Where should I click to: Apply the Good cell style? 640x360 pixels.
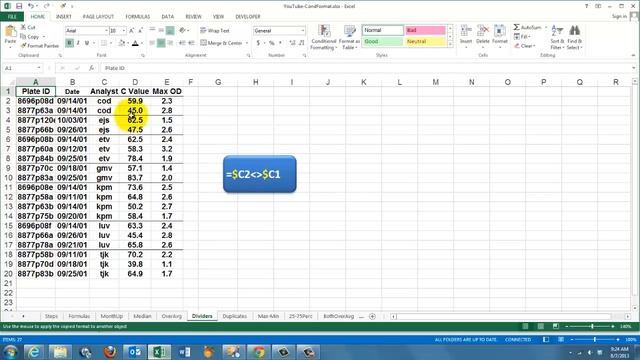(382, 42)
